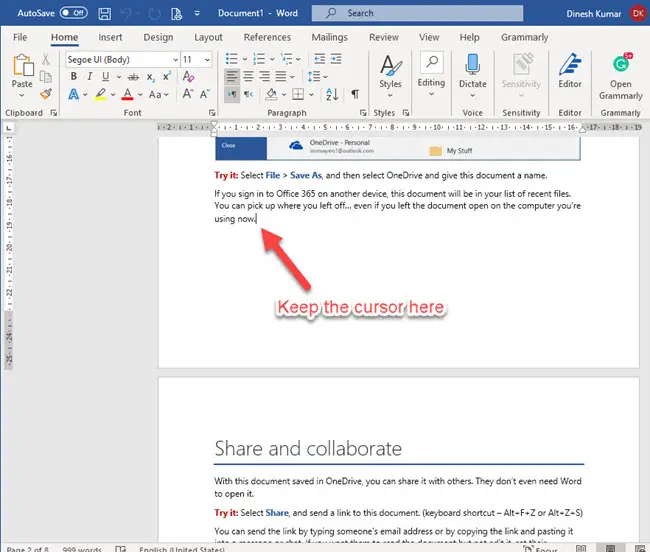Open the font color dropdown arrow
This screenshot has height=552, width=650.
point(140,94)
